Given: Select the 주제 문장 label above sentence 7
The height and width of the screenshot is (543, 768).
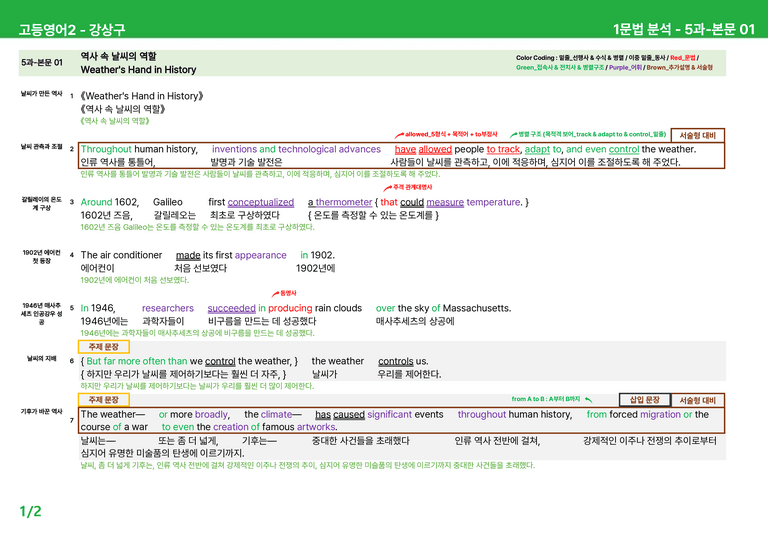Looking at the screenshot, I should tap(104, 400).
